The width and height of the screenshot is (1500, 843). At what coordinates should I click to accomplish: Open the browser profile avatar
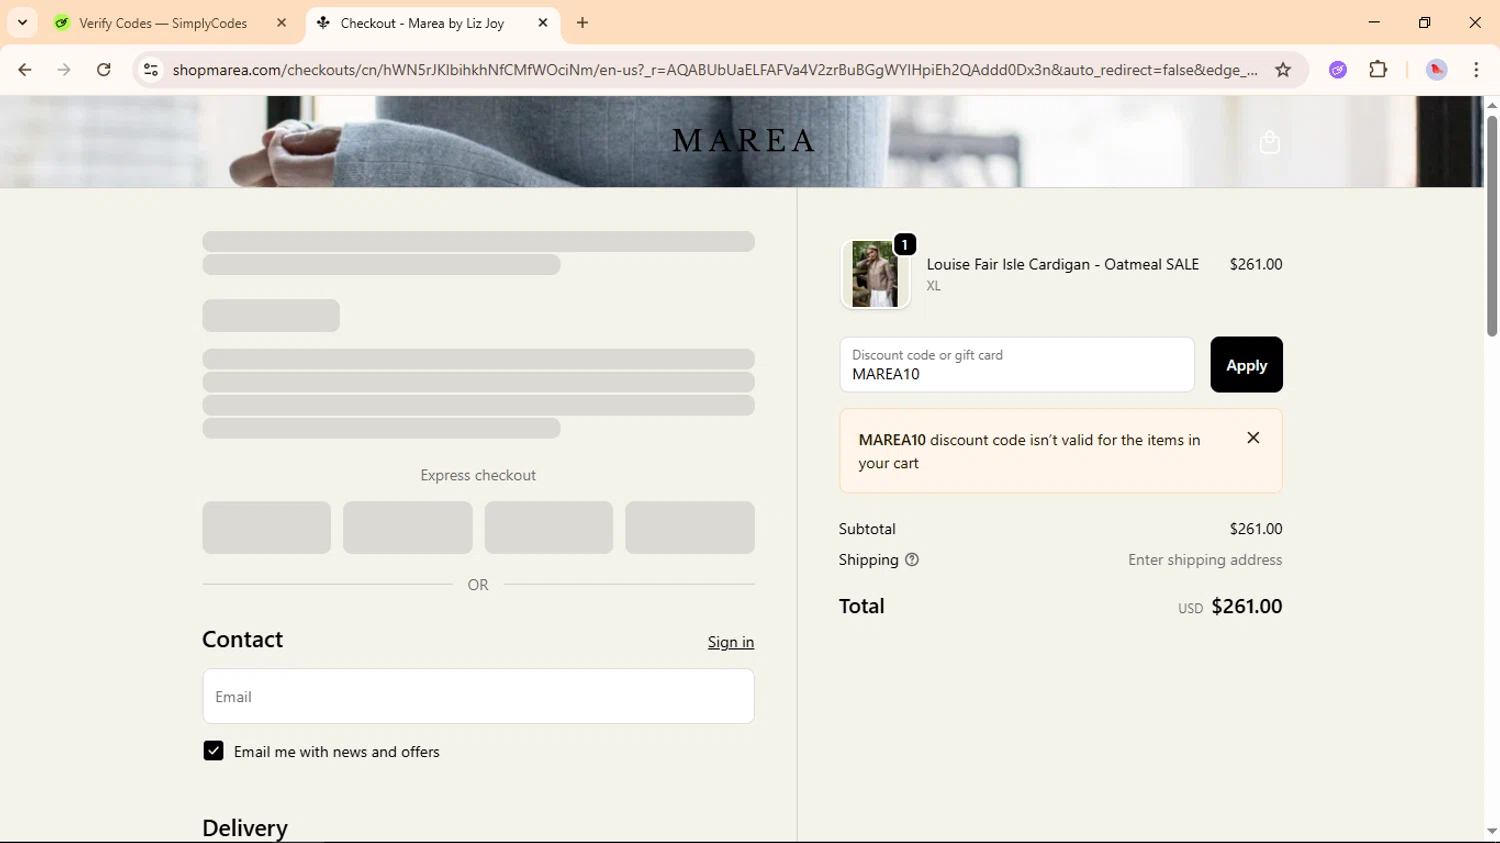pyautogui.click(x=1437, y=70)
